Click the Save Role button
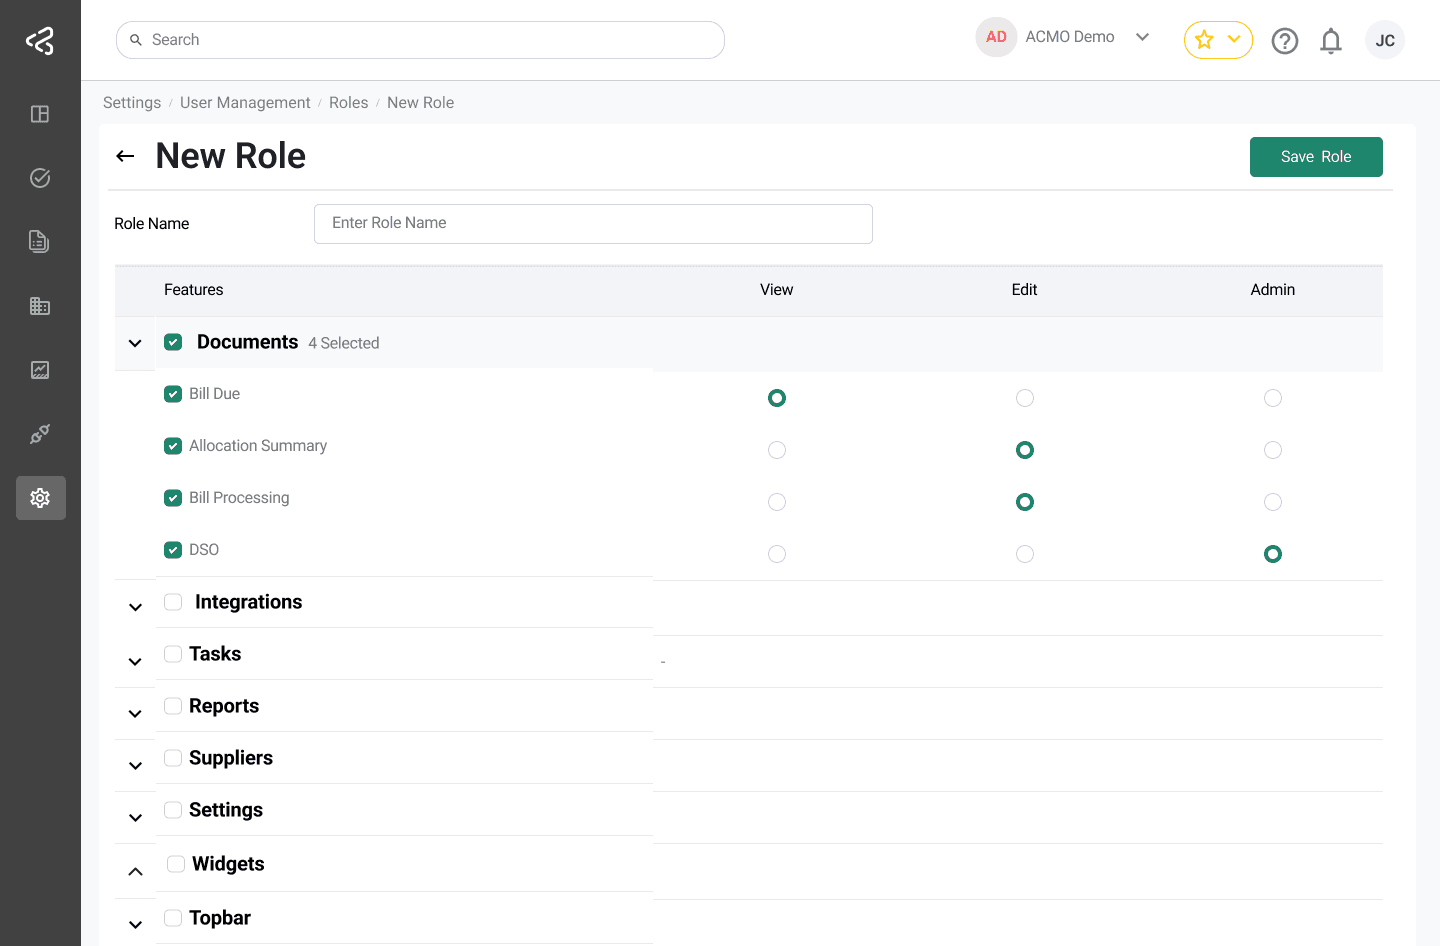The height and width of the screenshot is (946, 1440). point(1316,157)
